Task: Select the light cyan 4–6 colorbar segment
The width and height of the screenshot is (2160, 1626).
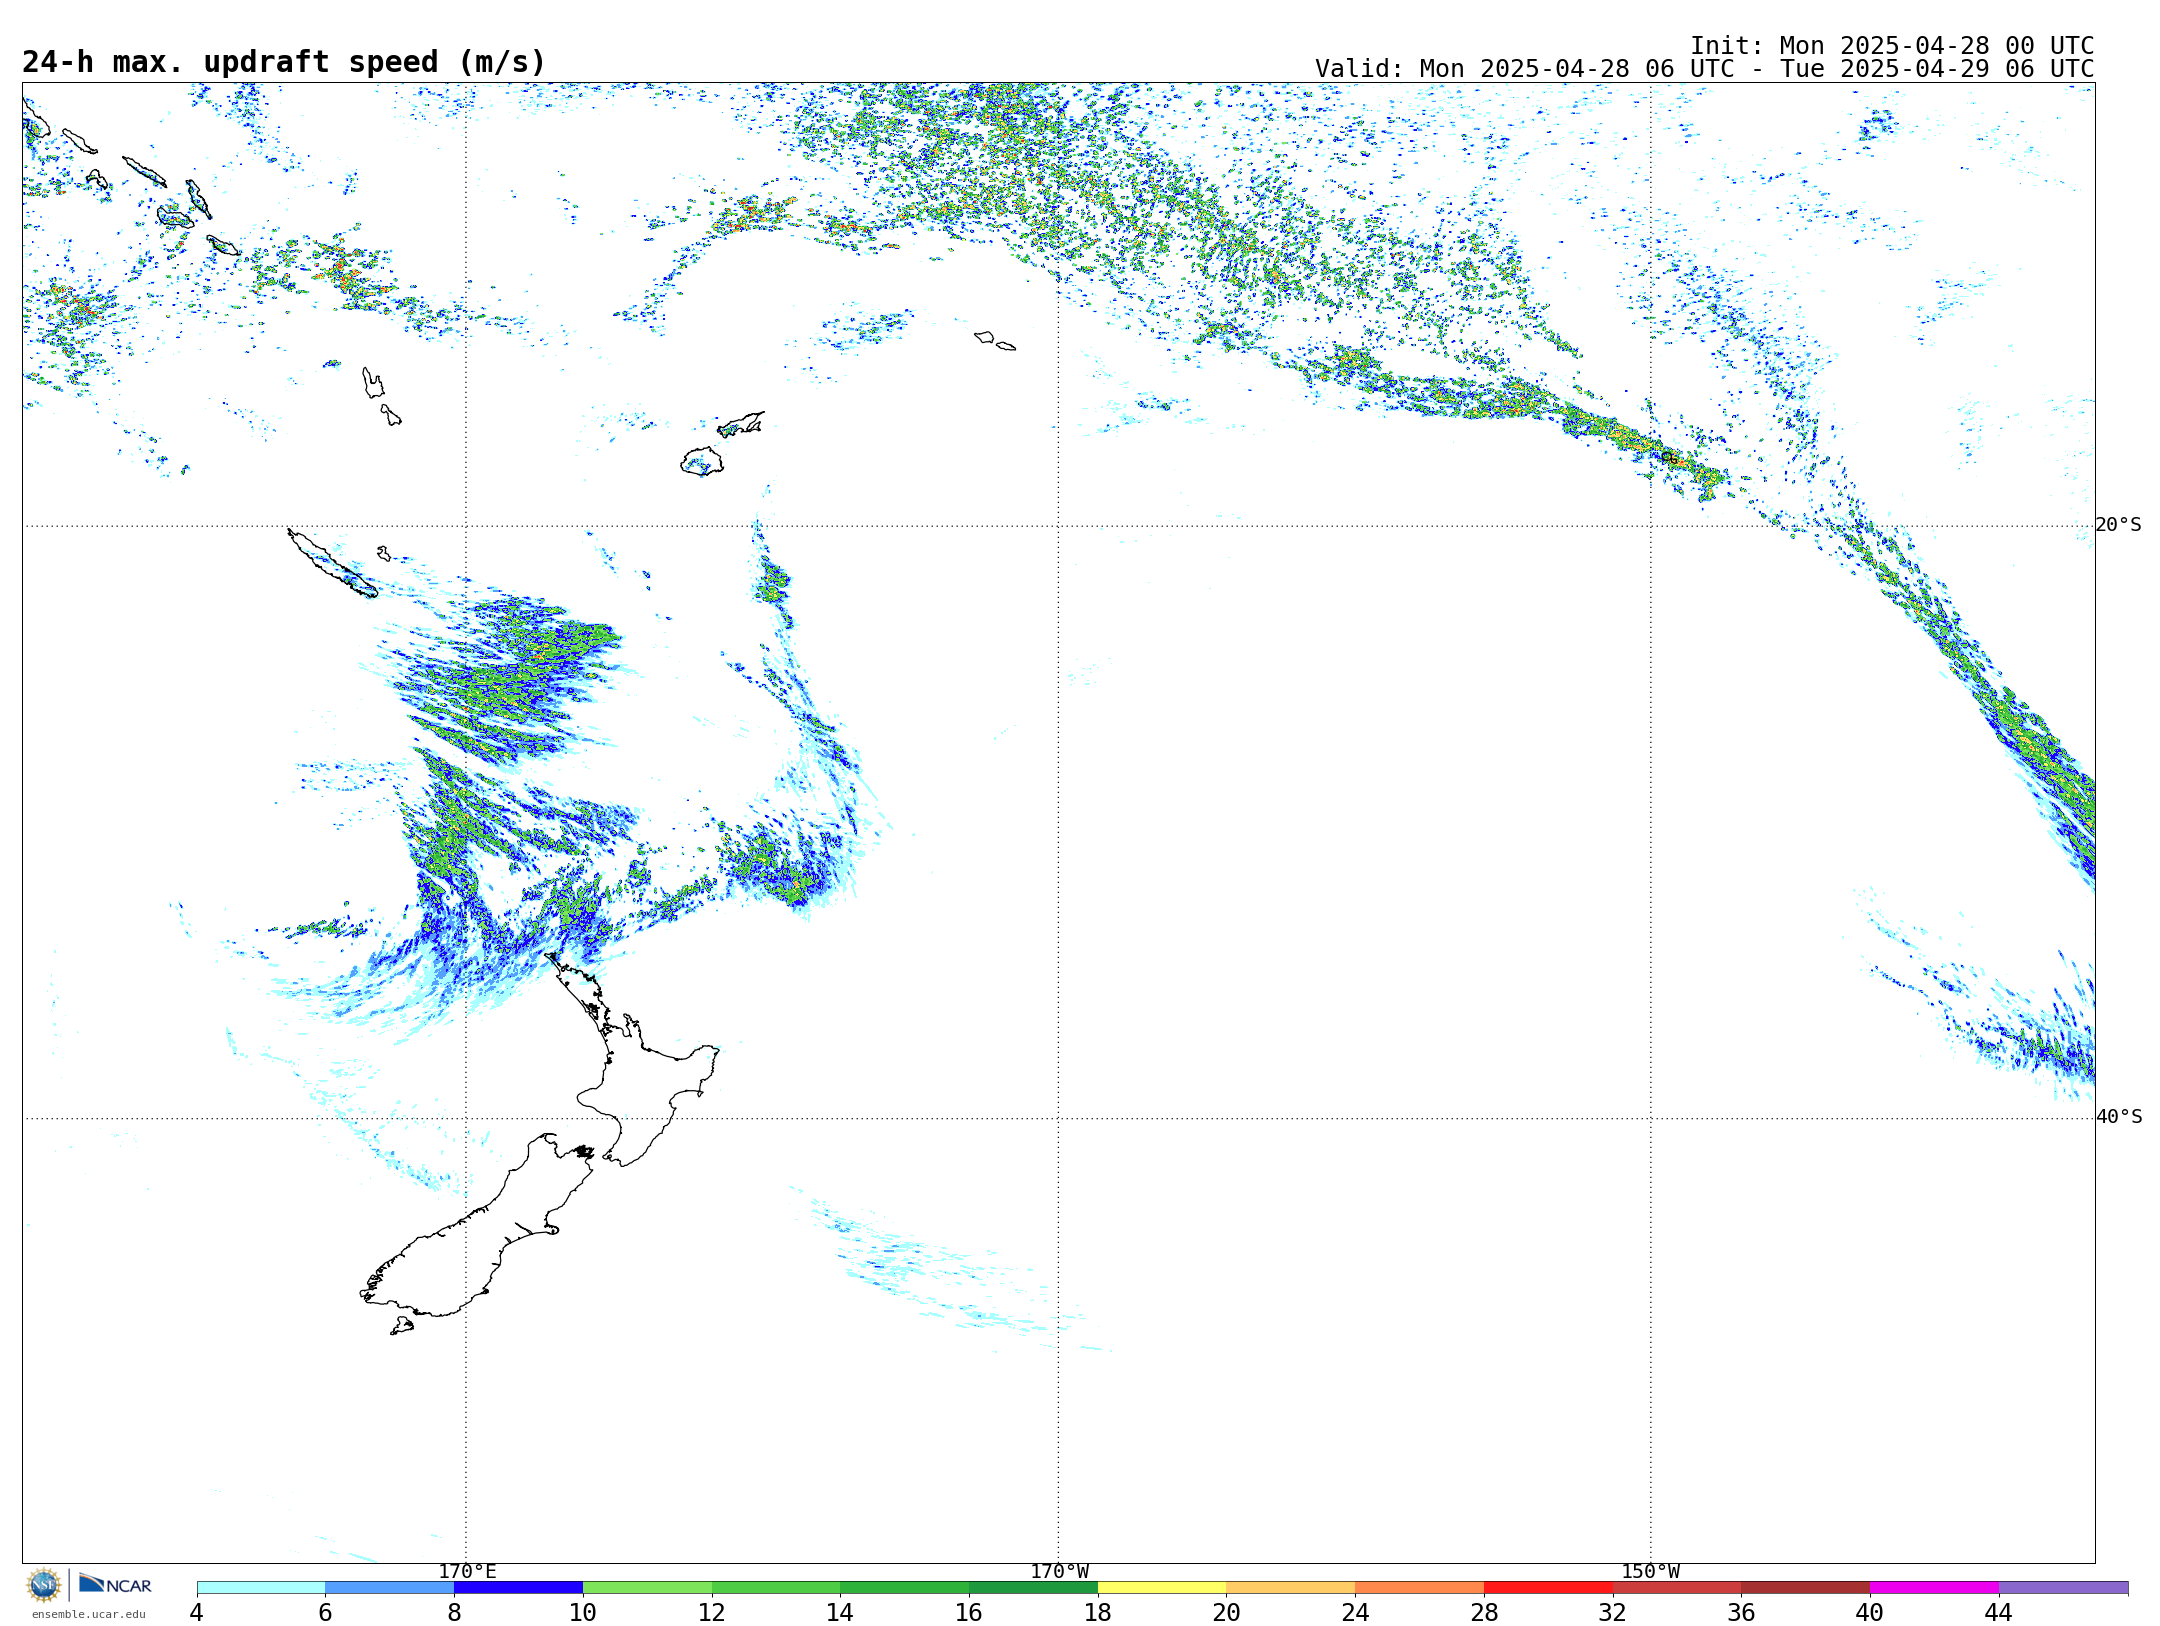Action: tap(261, 1587)
